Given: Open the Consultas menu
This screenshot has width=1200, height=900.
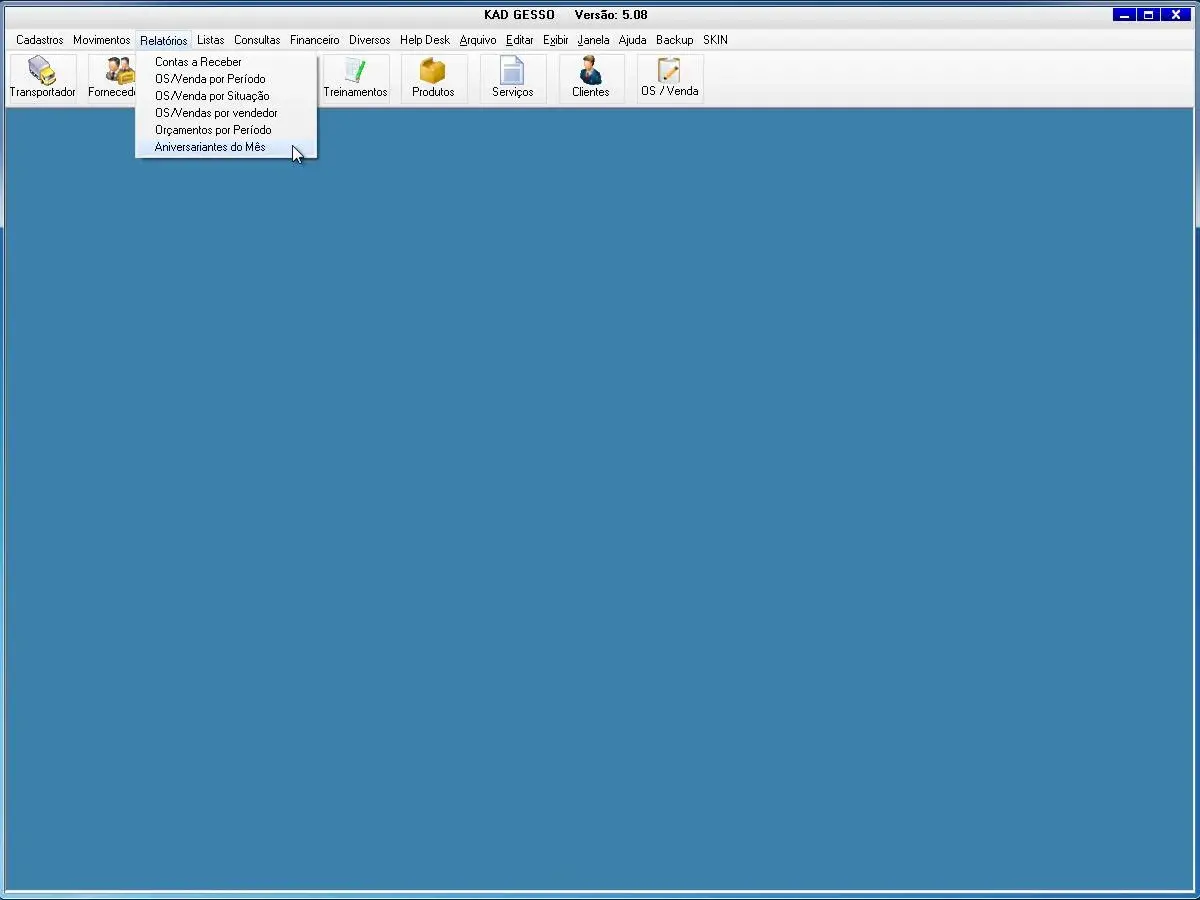Looking at the screenshot, I should point(257,40).
